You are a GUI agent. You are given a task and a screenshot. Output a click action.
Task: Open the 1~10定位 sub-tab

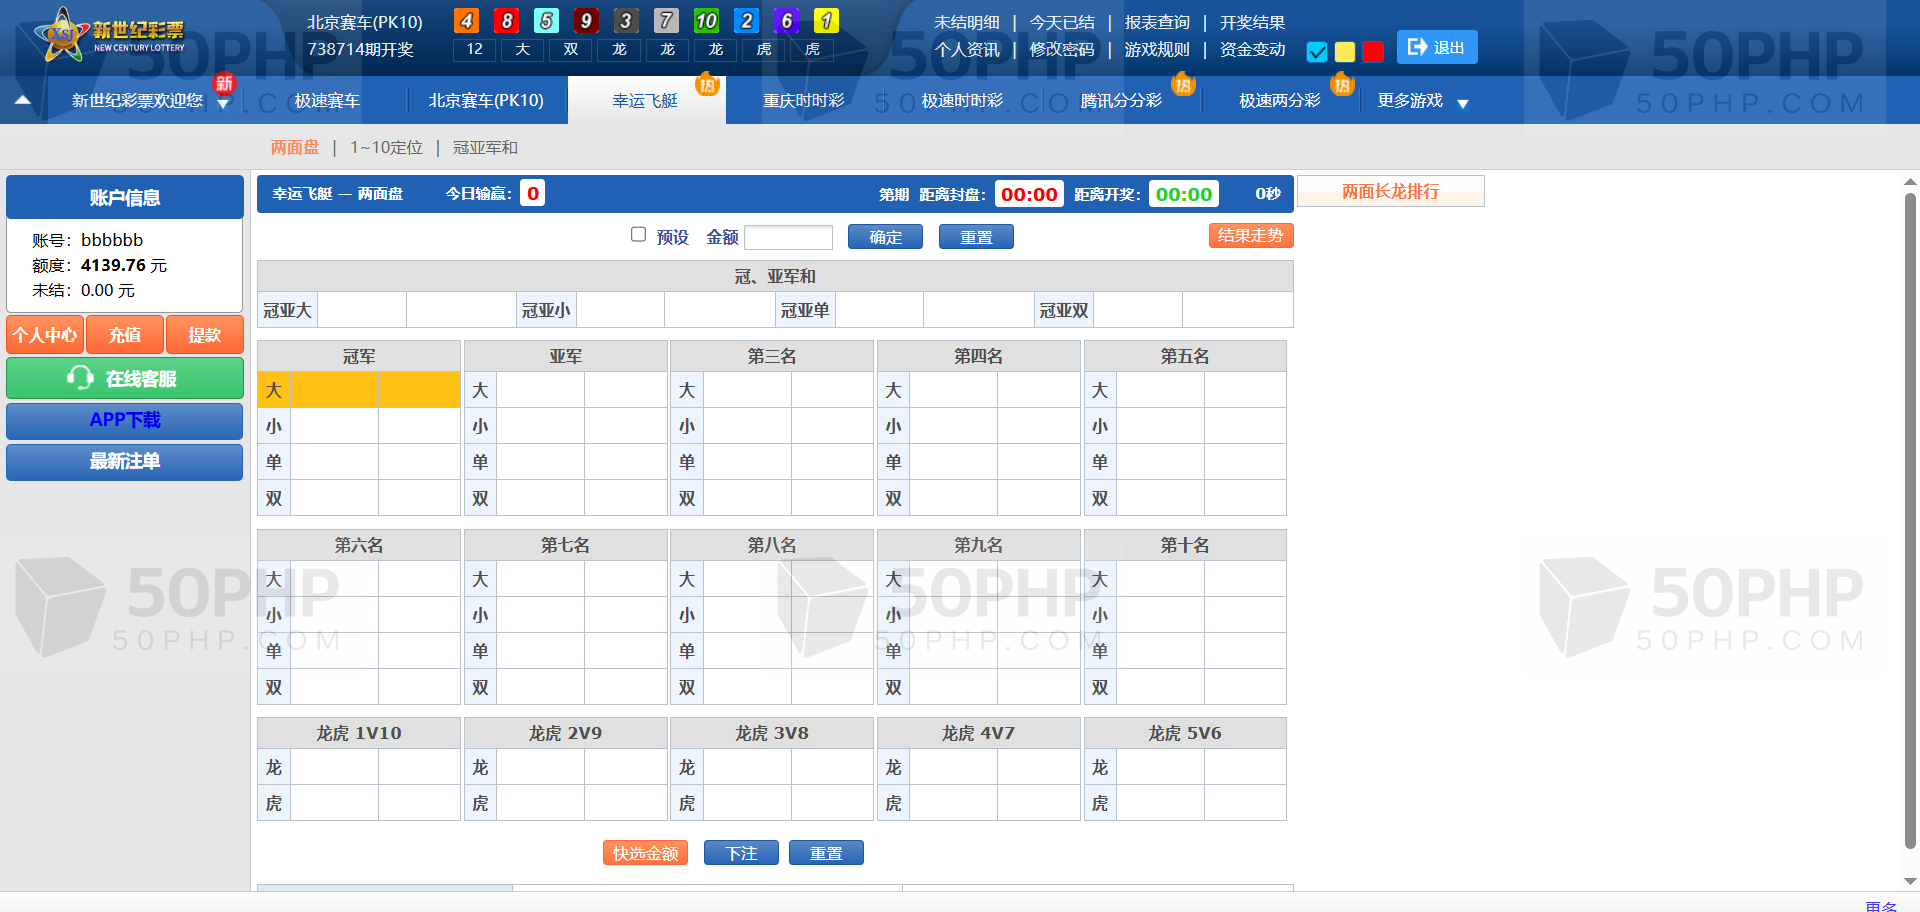click(x=386, y=148)
